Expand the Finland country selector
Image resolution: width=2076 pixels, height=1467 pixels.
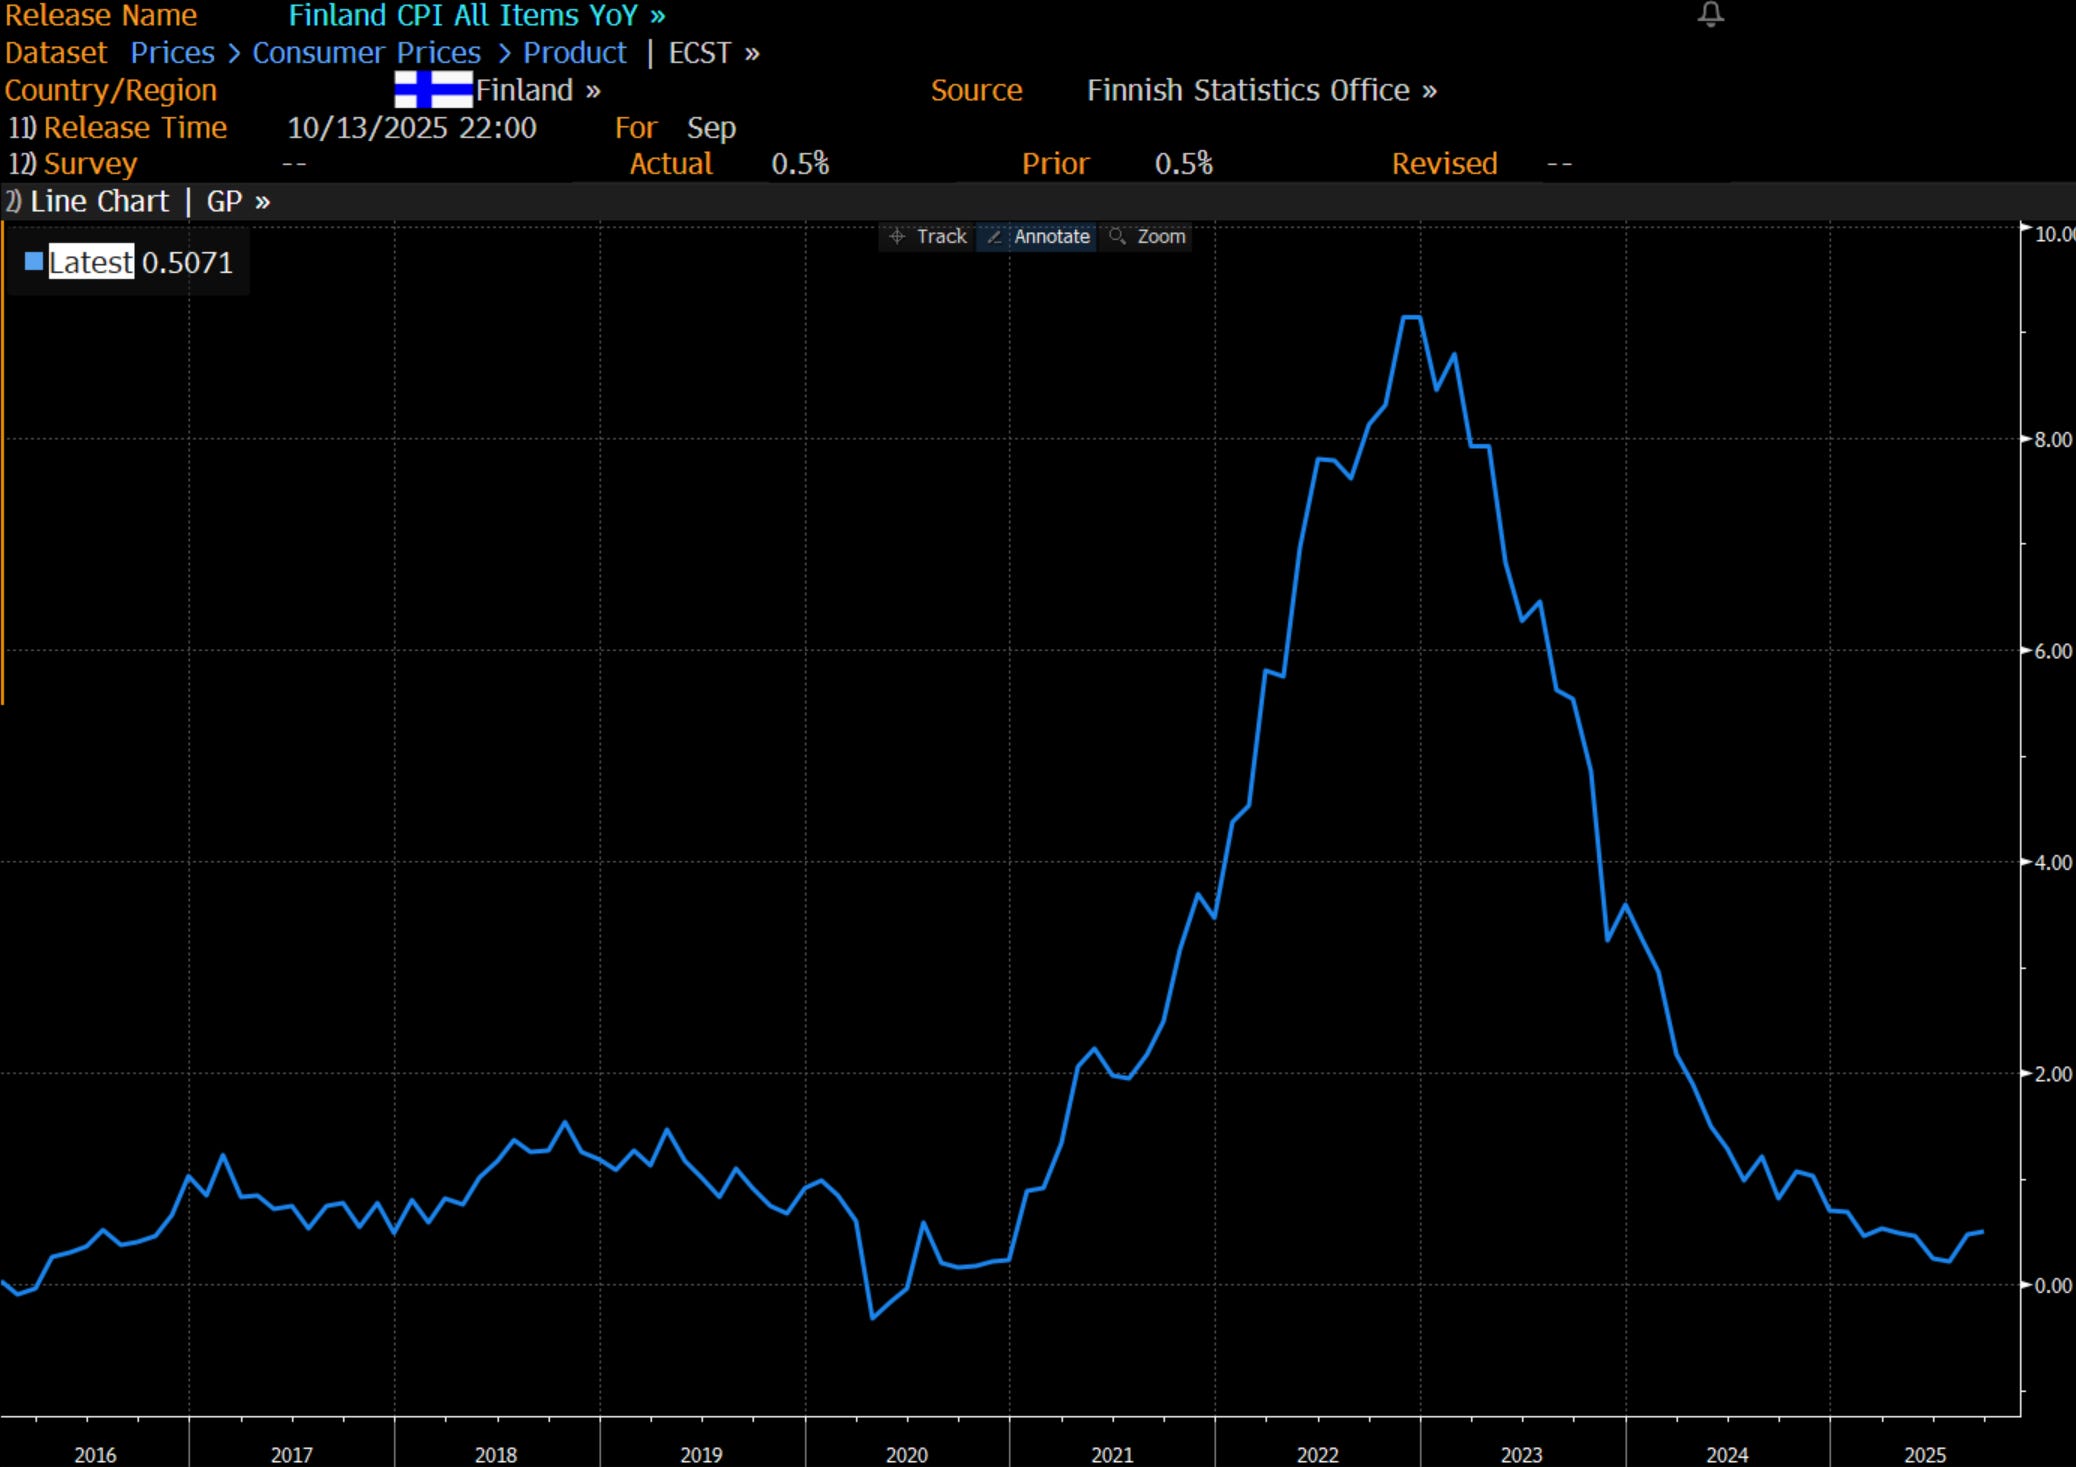(538, 91)
